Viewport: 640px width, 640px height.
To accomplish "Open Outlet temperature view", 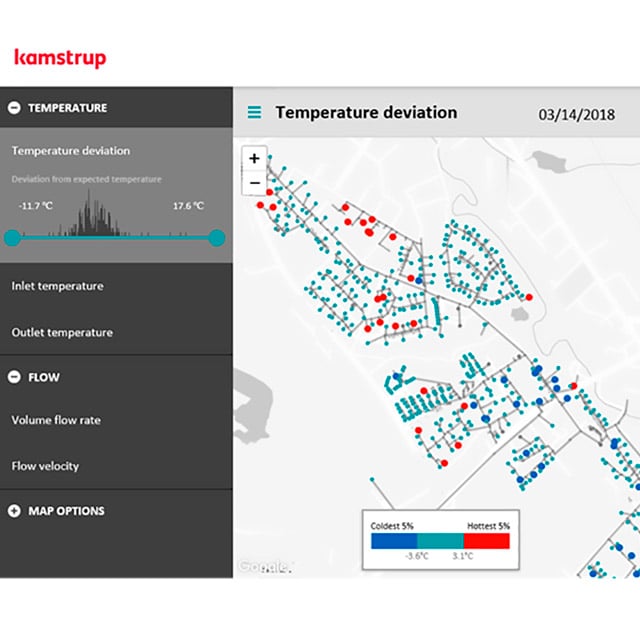I will [62, 332].
